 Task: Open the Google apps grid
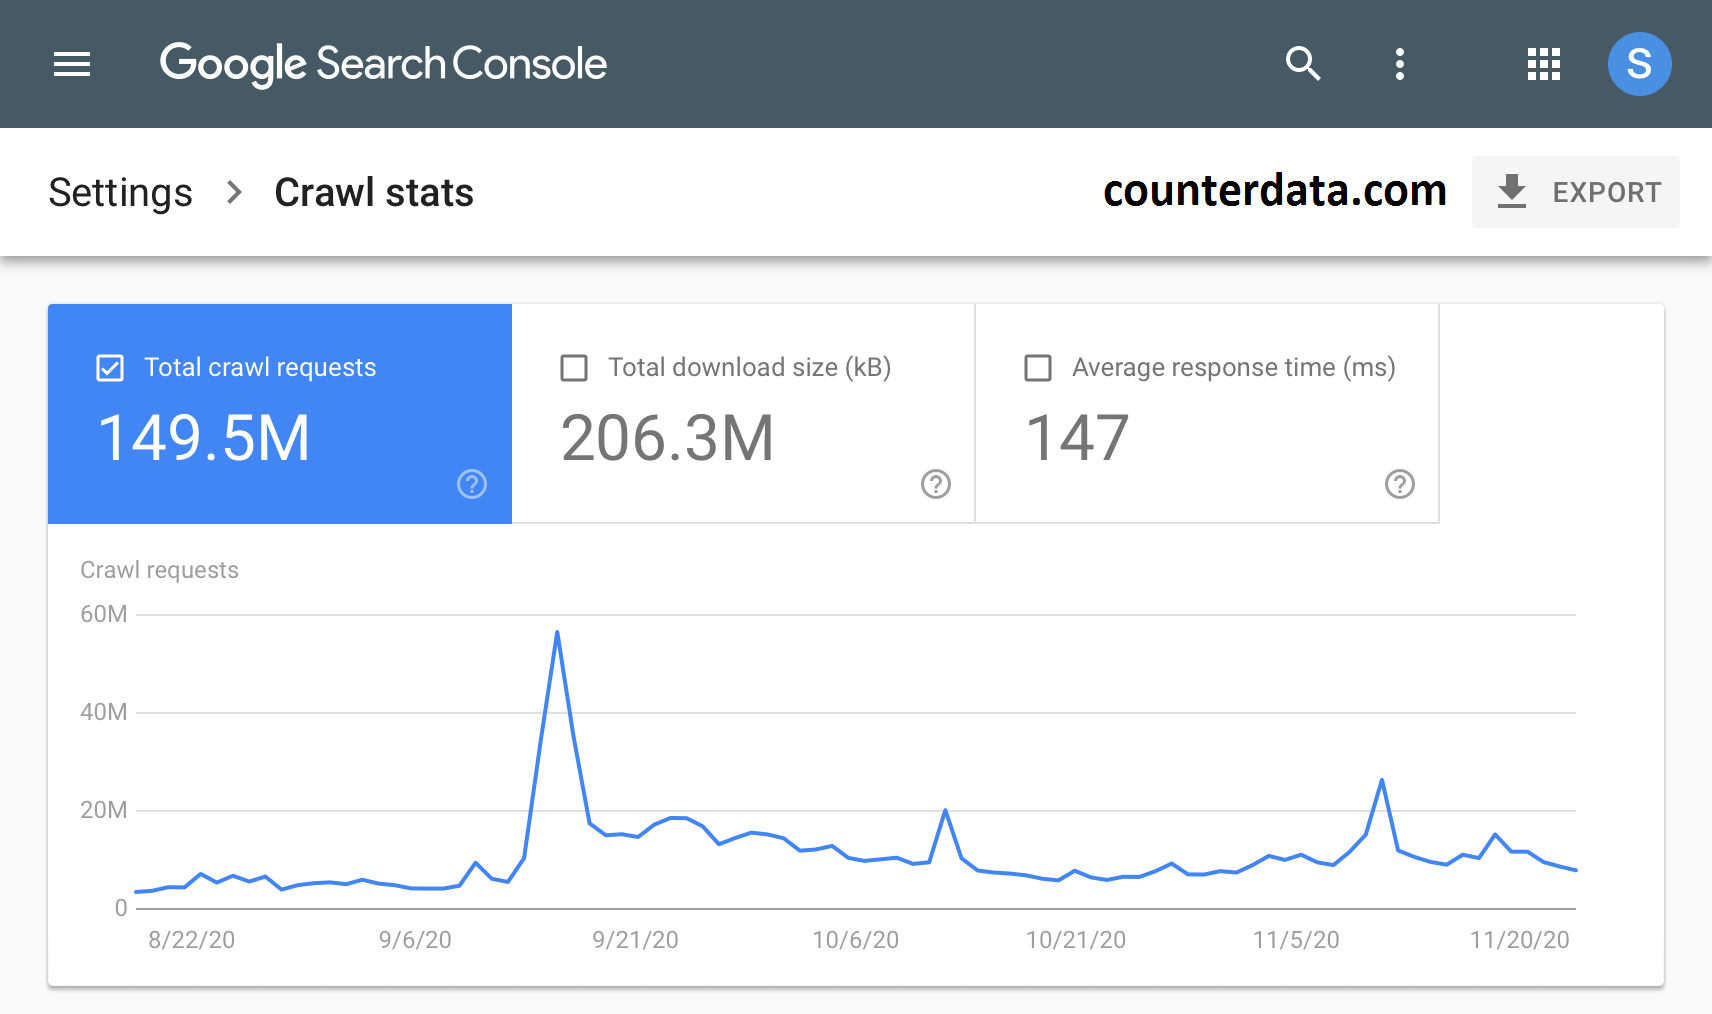click(x=1543, y=64)
